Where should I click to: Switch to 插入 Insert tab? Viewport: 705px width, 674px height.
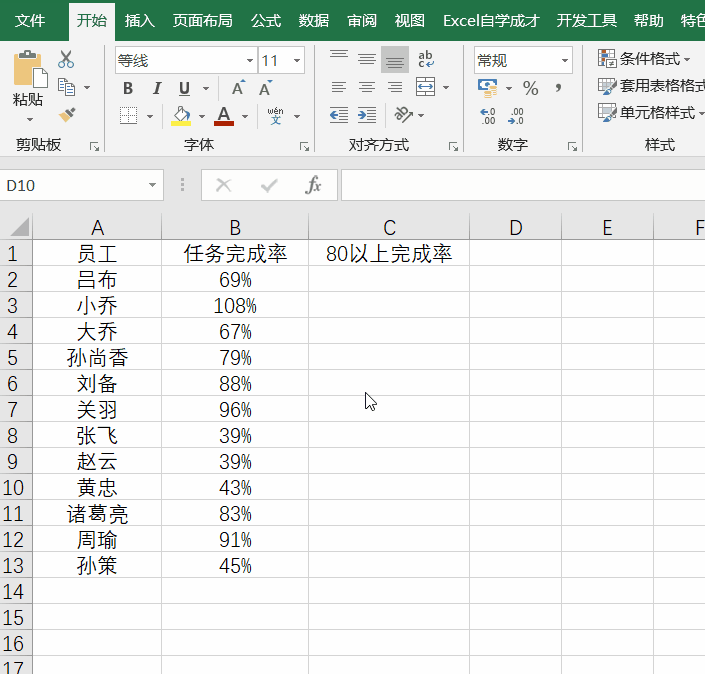(139, 21)
